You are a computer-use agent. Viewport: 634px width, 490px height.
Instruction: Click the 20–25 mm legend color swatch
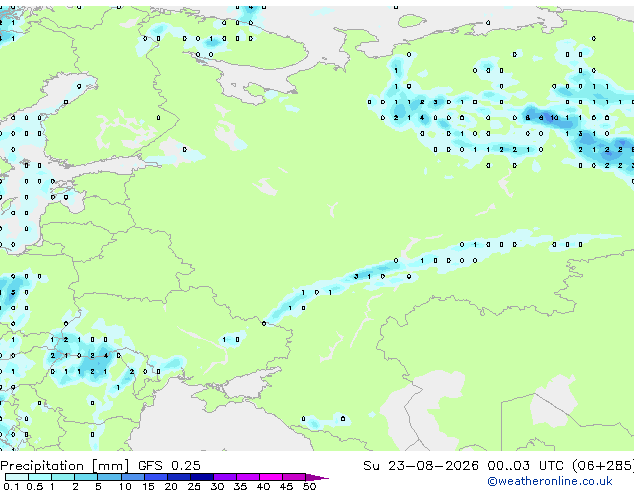(x=178, y=477)
